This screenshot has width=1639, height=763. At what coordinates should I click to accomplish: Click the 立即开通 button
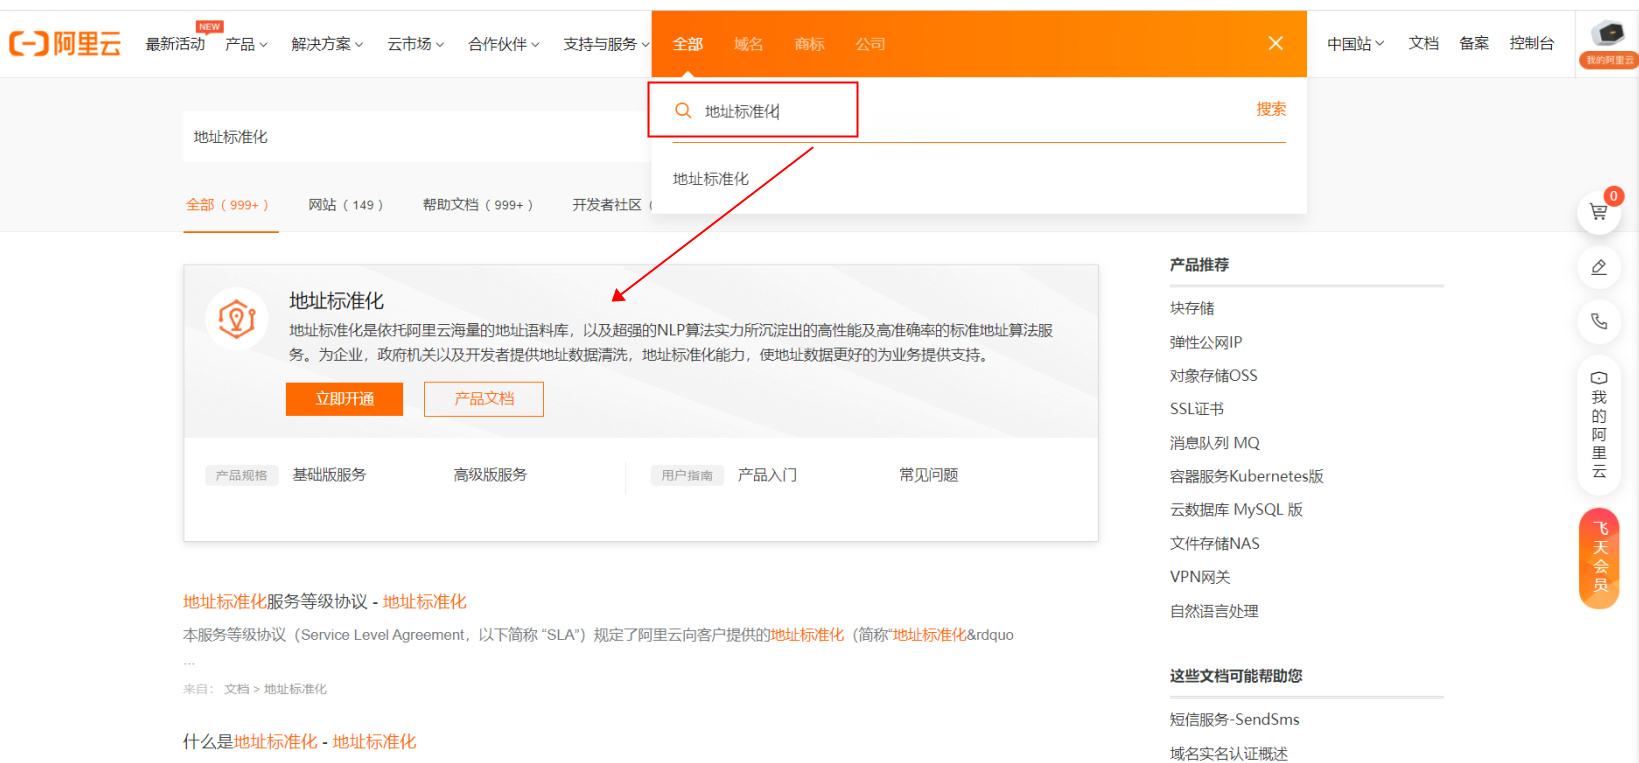[x=345, y=399]
